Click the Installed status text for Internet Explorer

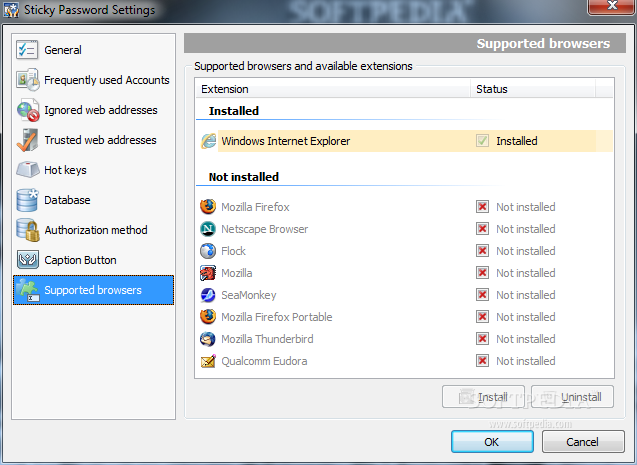click(x=517, y=141)
